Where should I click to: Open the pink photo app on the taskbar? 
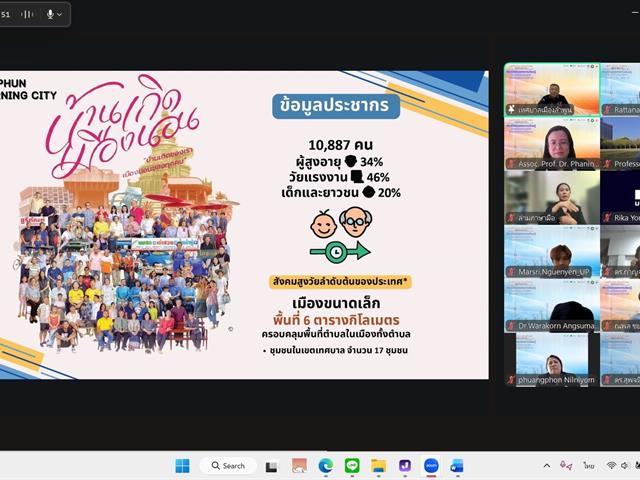299,466
